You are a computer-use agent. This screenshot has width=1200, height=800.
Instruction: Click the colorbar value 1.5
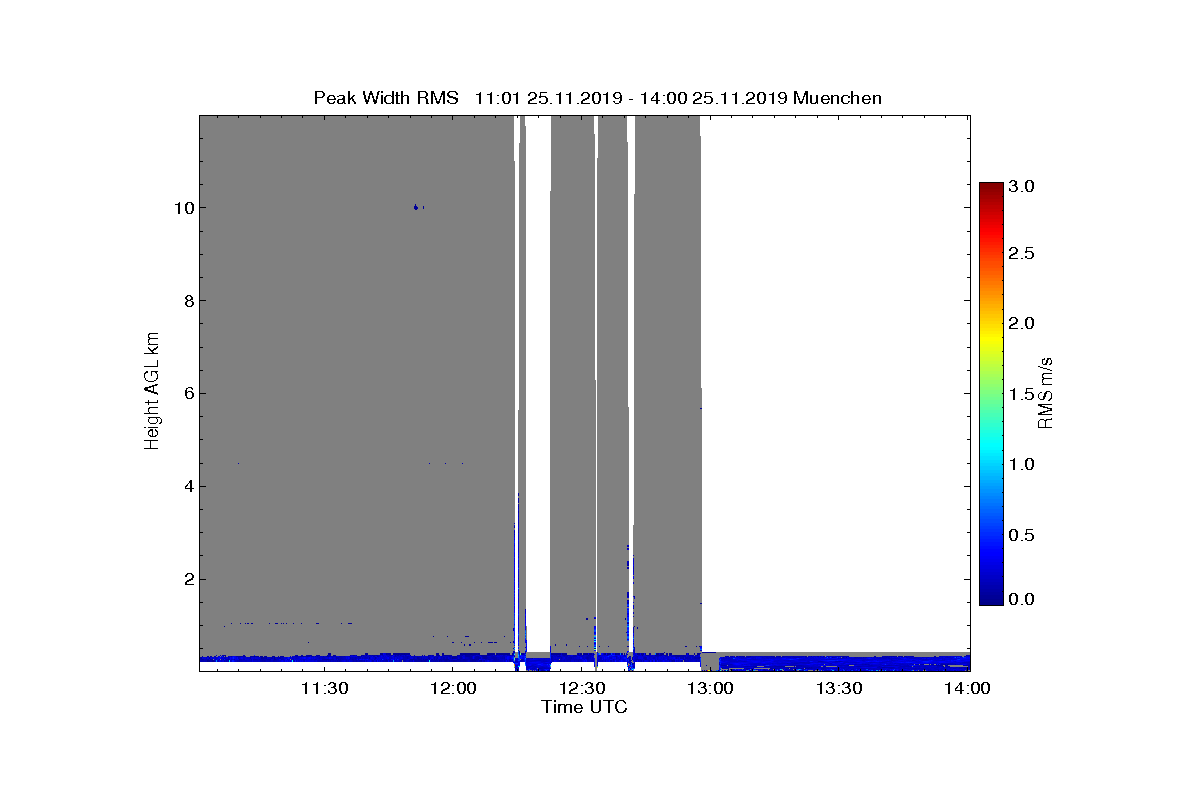(1021, 394)
